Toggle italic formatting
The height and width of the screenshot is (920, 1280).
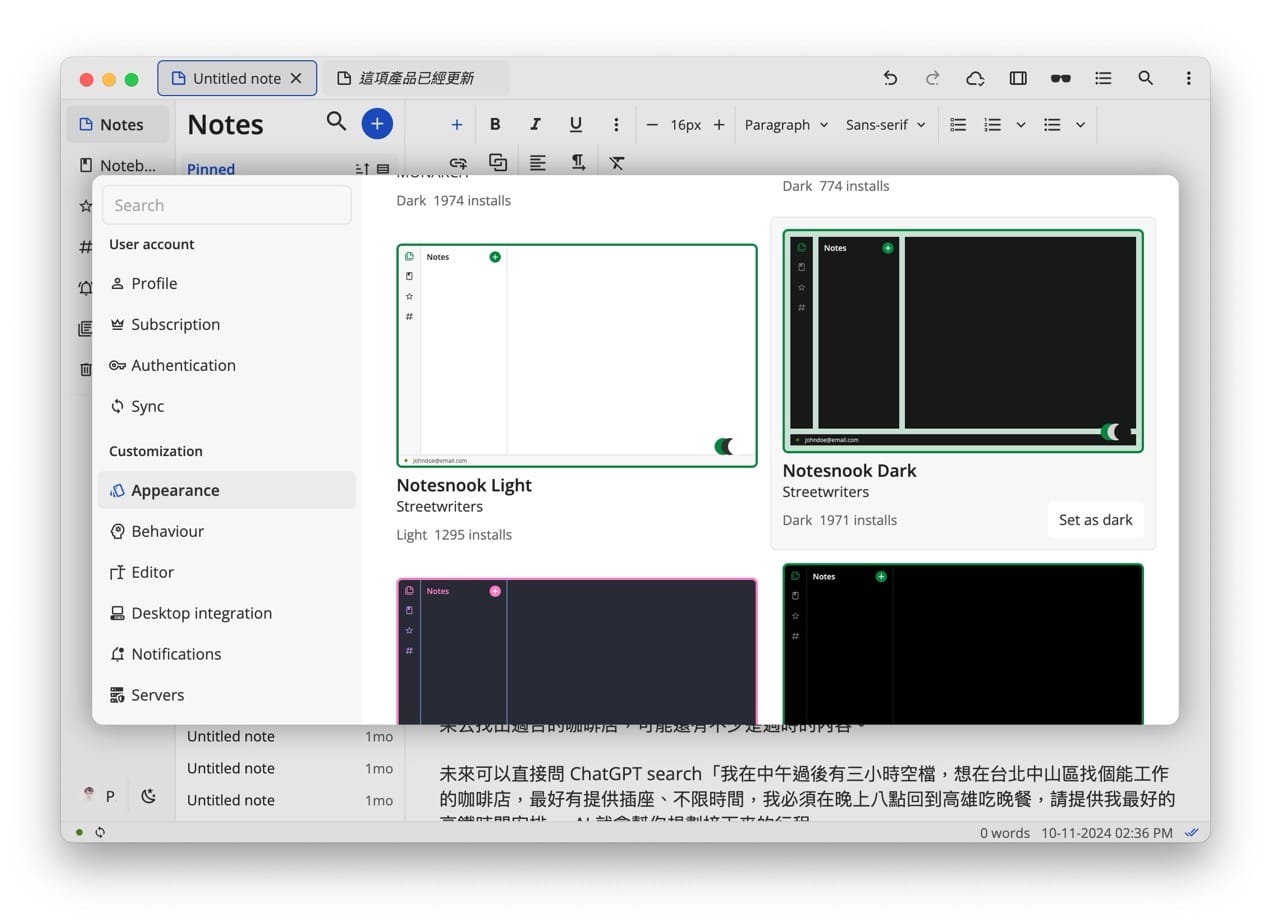(535, 125)
